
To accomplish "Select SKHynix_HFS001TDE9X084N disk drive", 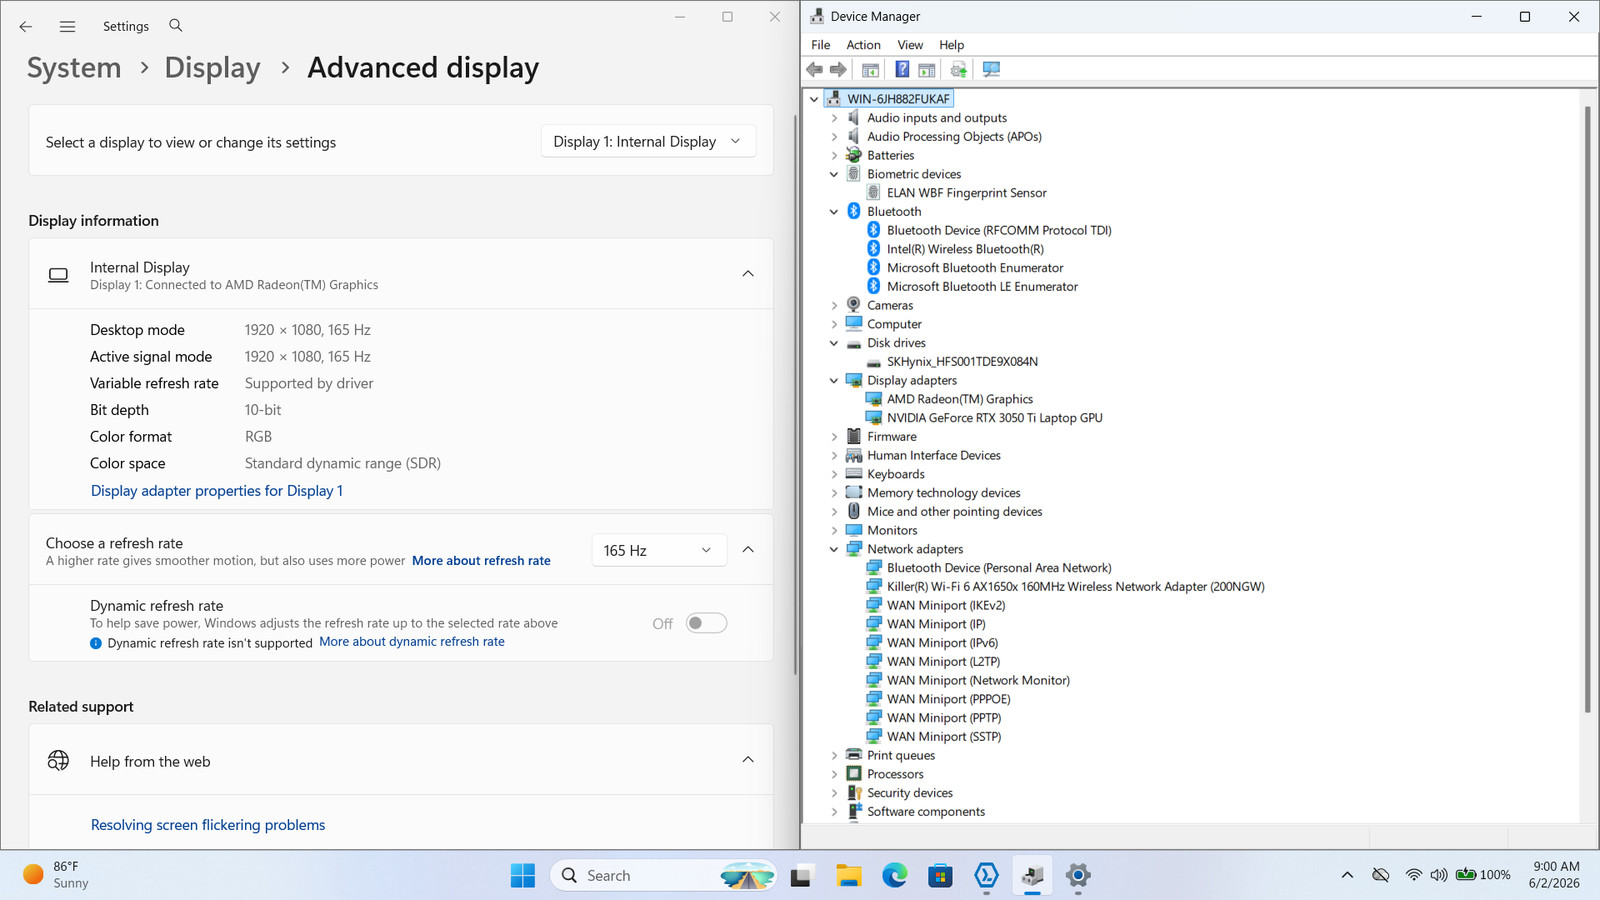I will coord(962,362).
